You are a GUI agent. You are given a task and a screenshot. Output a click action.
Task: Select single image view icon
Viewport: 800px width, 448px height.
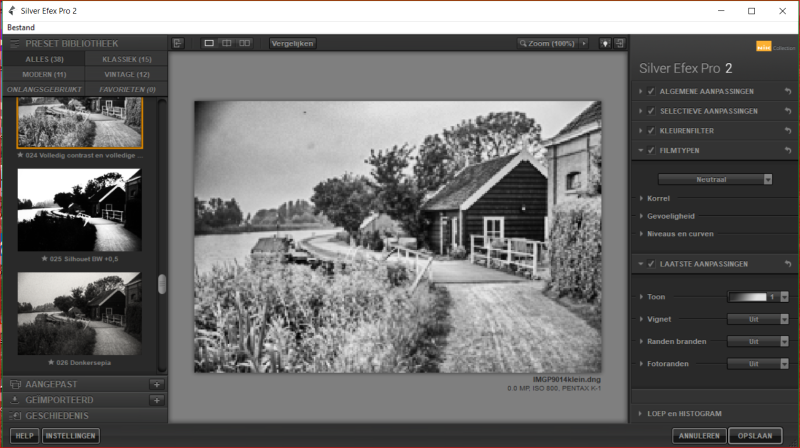209,43
